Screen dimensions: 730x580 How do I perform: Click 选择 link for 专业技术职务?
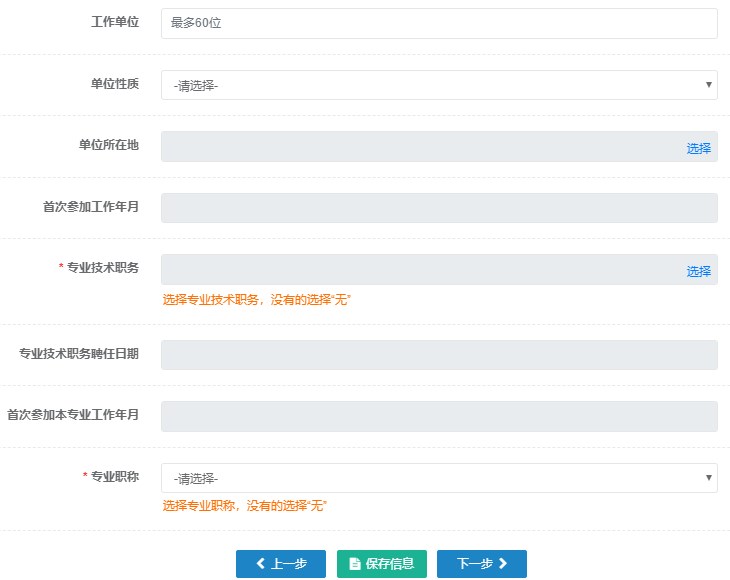pyautogui.click(x=698, y=271)
